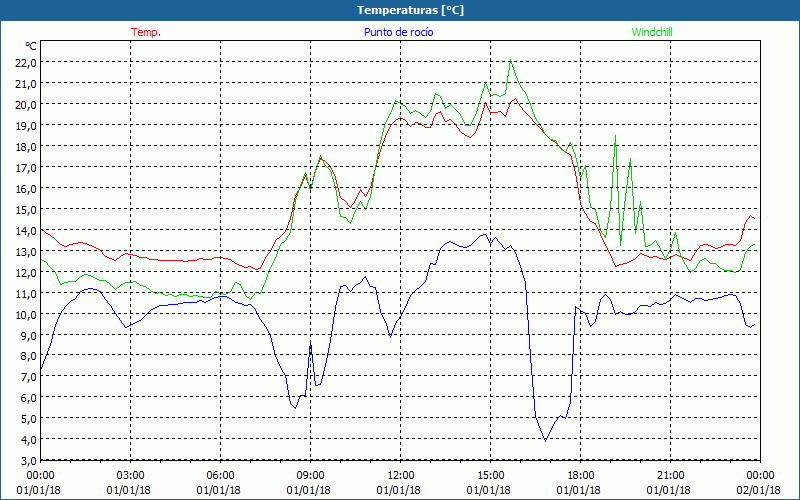Select the blue 'Punto de rocío' legend label
The height and width of the screenshot is (500, 800).
(x=398, y=32)
